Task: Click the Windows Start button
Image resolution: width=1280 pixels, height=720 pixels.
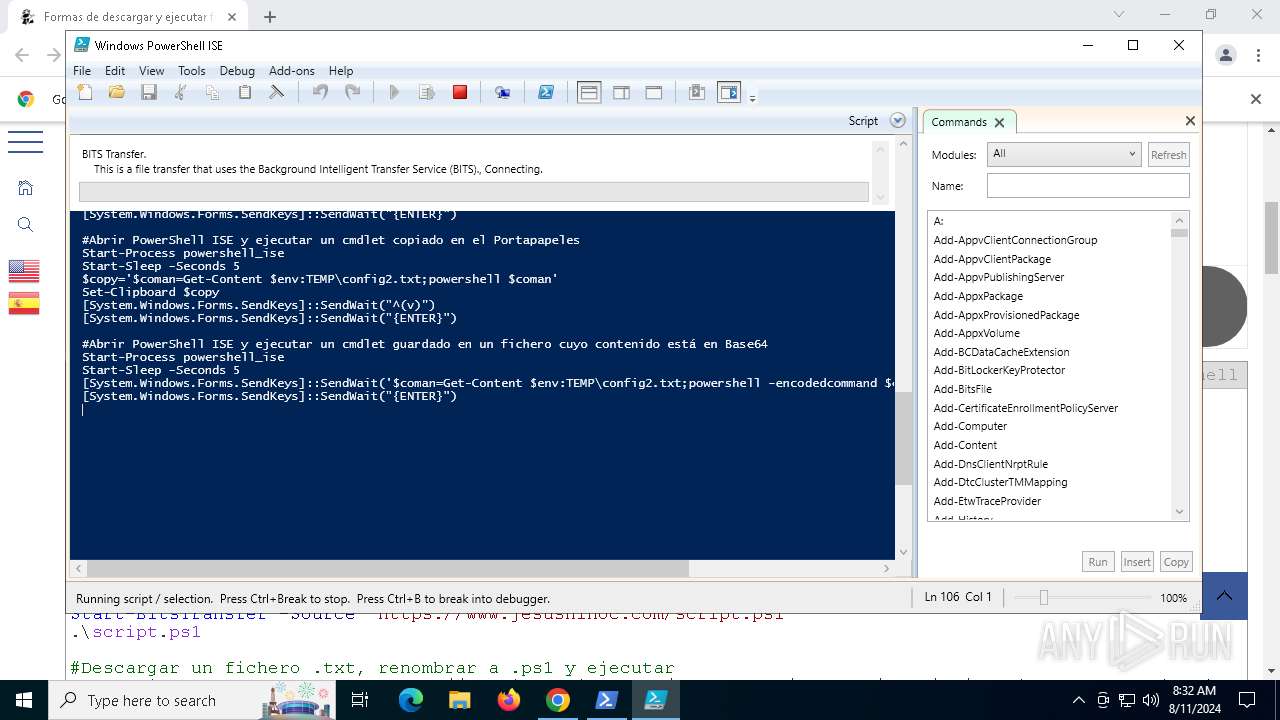Action: point(24,700)
